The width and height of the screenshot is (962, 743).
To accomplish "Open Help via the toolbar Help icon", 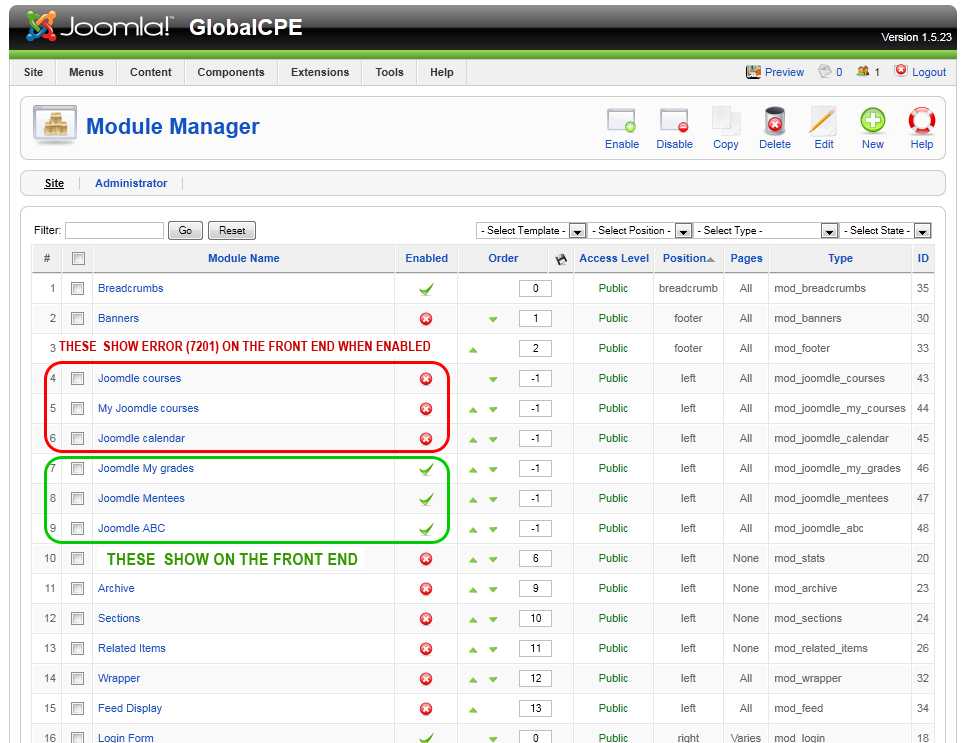I will pyautogui.click(x=920, y=127).
